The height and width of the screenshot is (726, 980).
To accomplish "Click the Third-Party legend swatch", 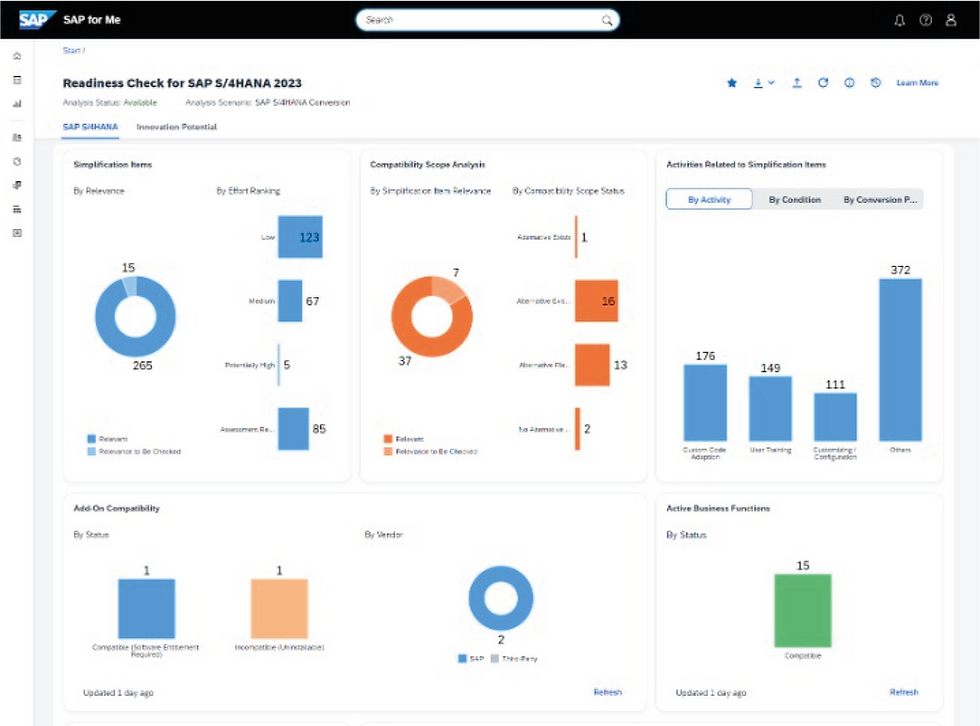I will point(495,659).
